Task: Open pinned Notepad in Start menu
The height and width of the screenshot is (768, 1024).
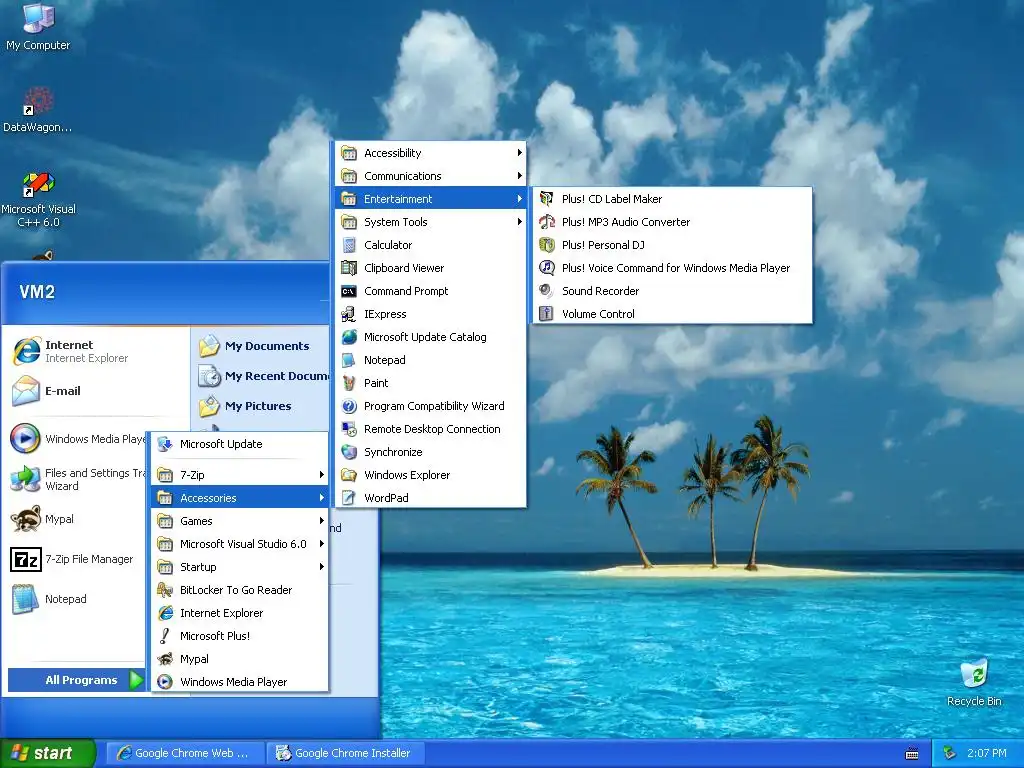Action: click(77, 599)
